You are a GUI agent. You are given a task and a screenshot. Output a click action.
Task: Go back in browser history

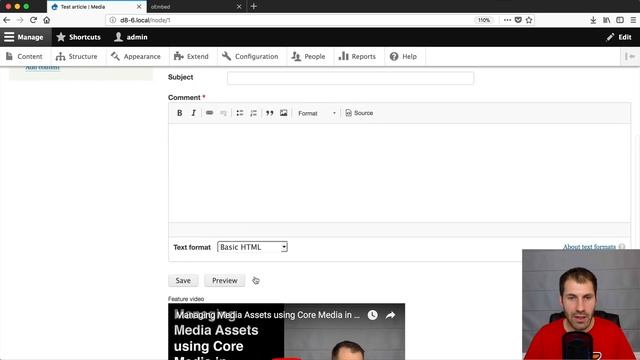7,20
